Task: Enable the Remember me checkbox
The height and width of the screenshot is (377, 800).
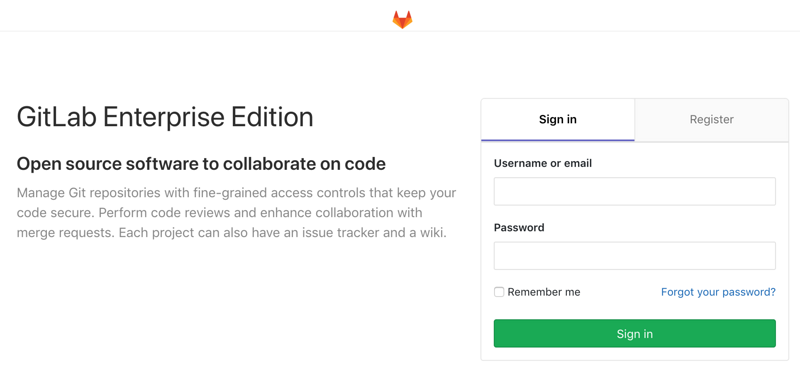Action: click(x=499, y=292)
